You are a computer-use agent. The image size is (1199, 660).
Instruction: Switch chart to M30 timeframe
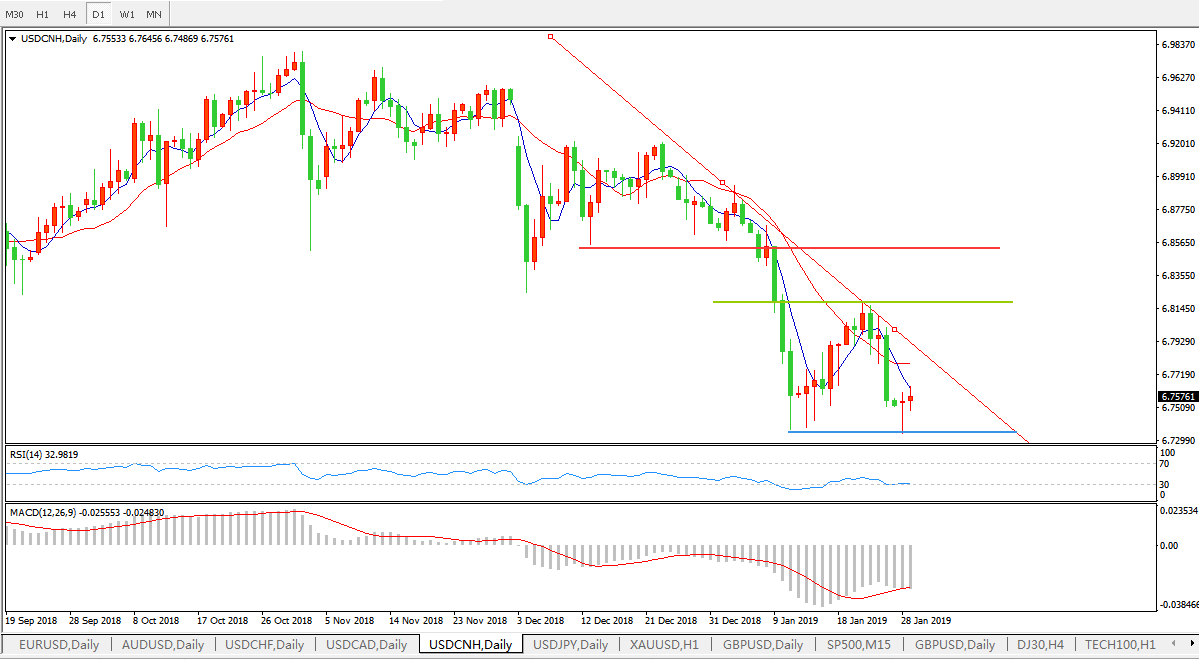[15, 15]
